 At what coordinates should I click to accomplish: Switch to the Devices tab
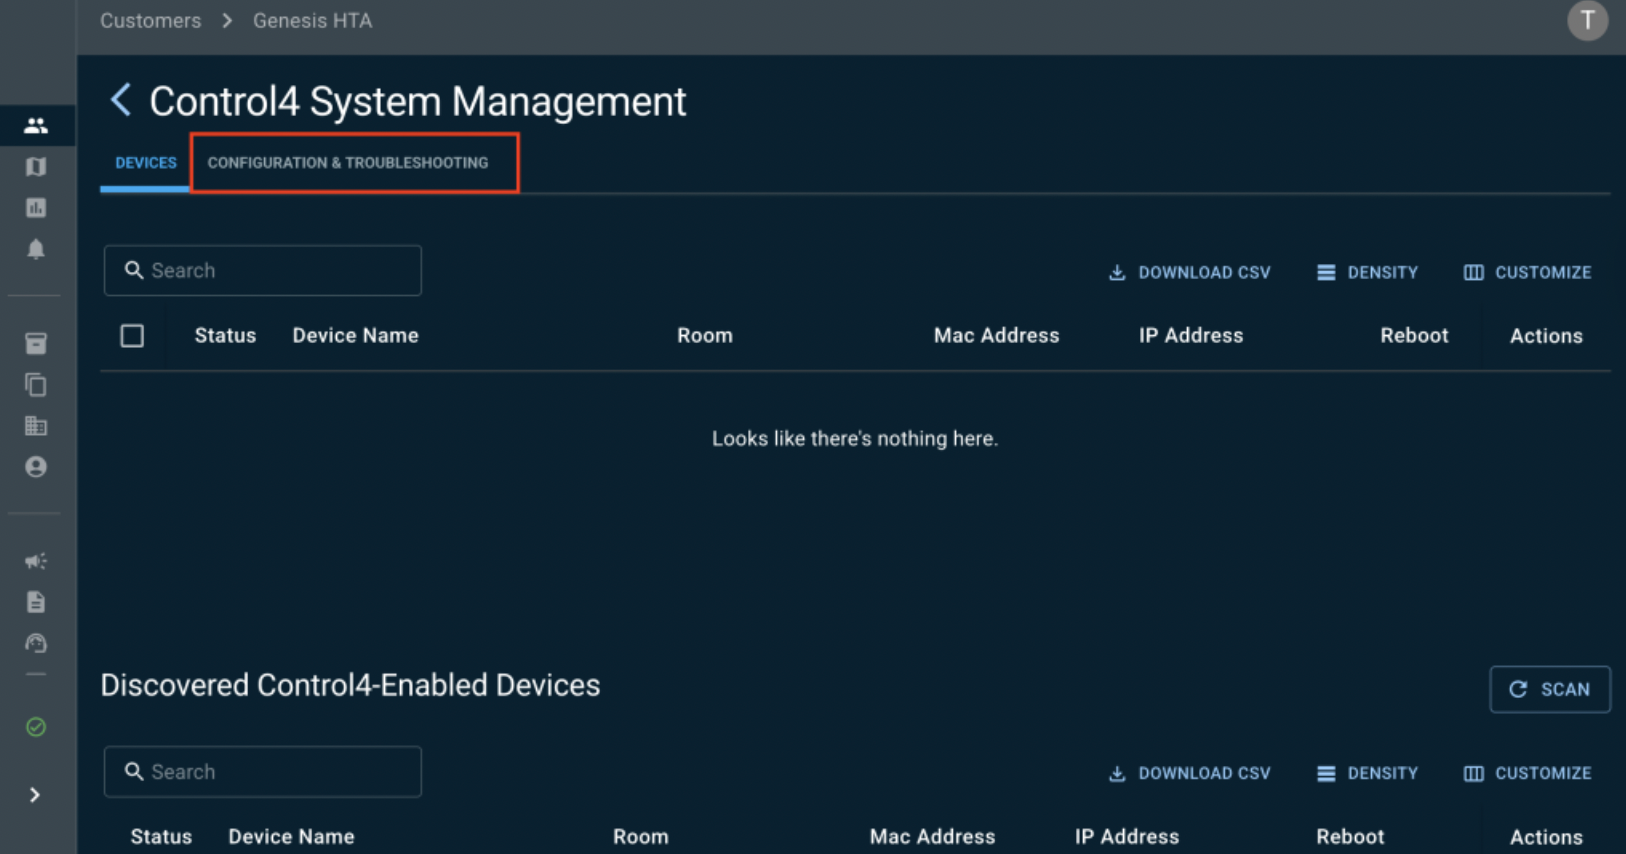145,163
